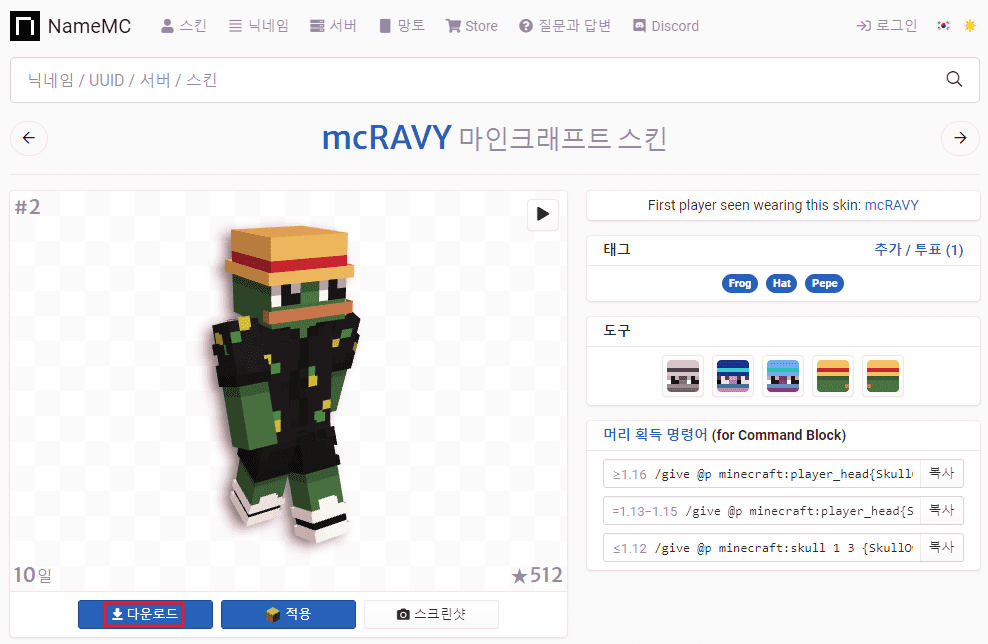Click 로그인 to sign in
The height and width of the screenshot is (644, 988).
887,26
